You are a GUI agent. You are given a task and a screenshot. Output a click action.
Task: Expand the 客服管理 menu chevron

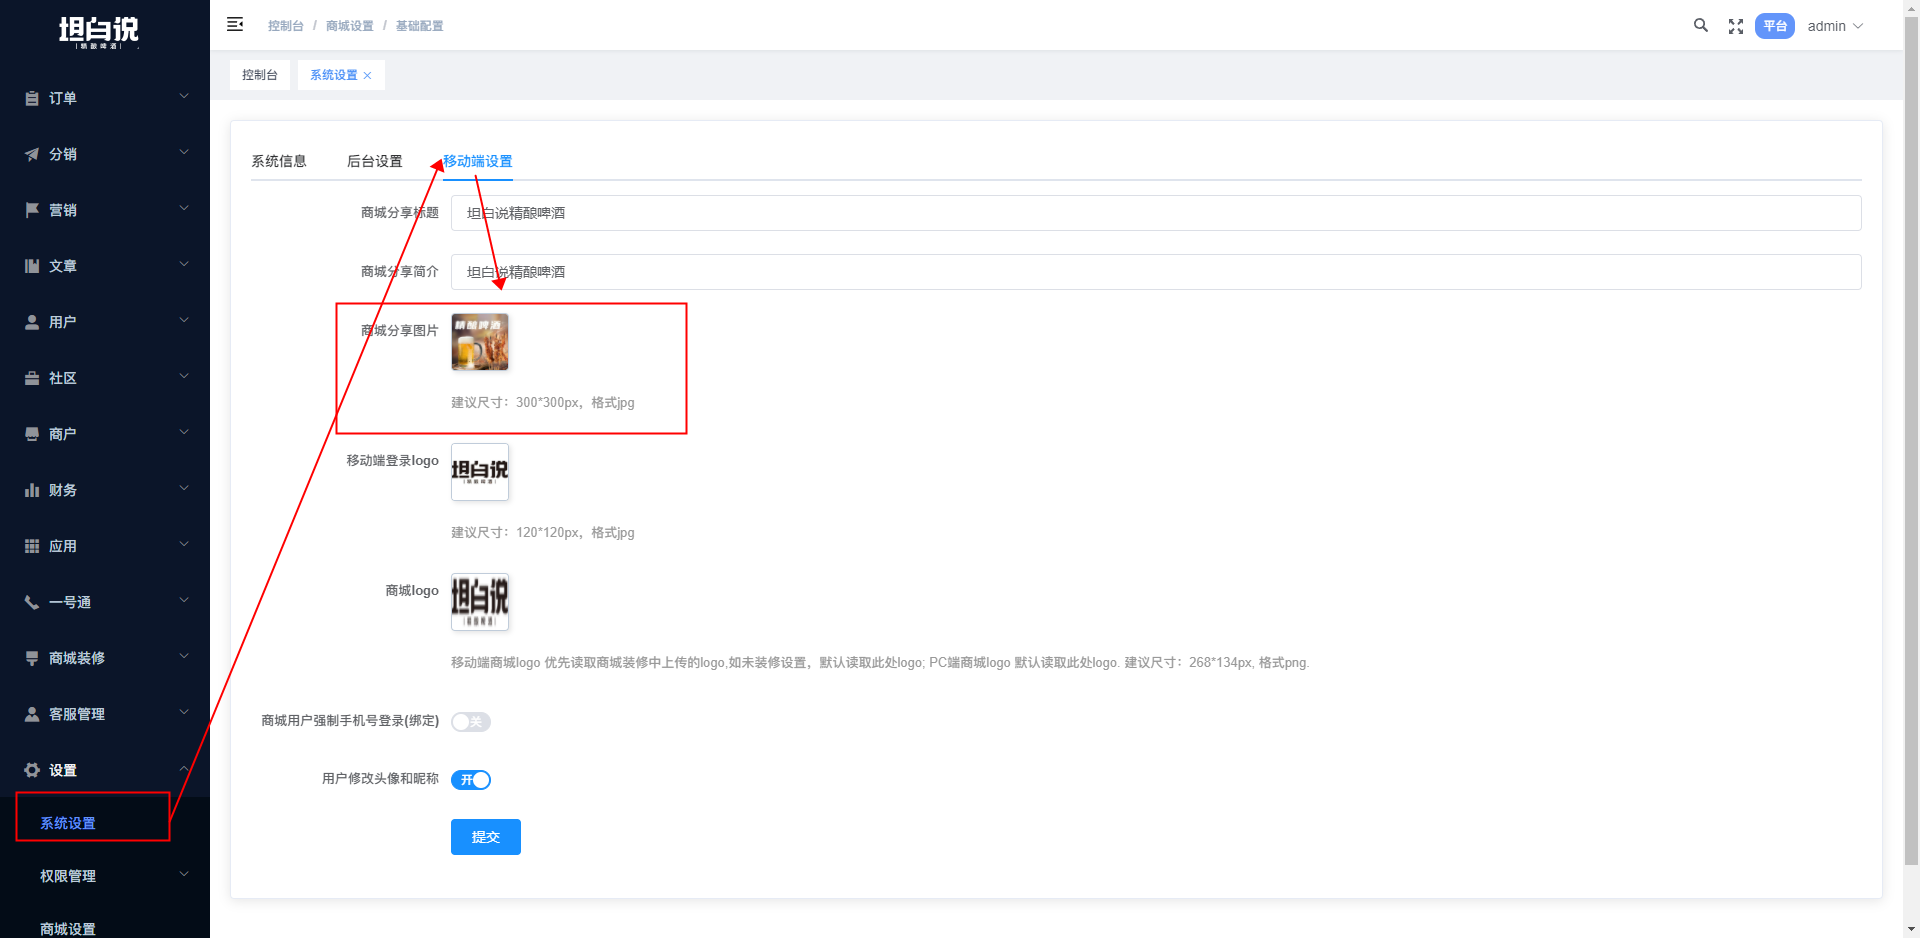pos(184,712)
